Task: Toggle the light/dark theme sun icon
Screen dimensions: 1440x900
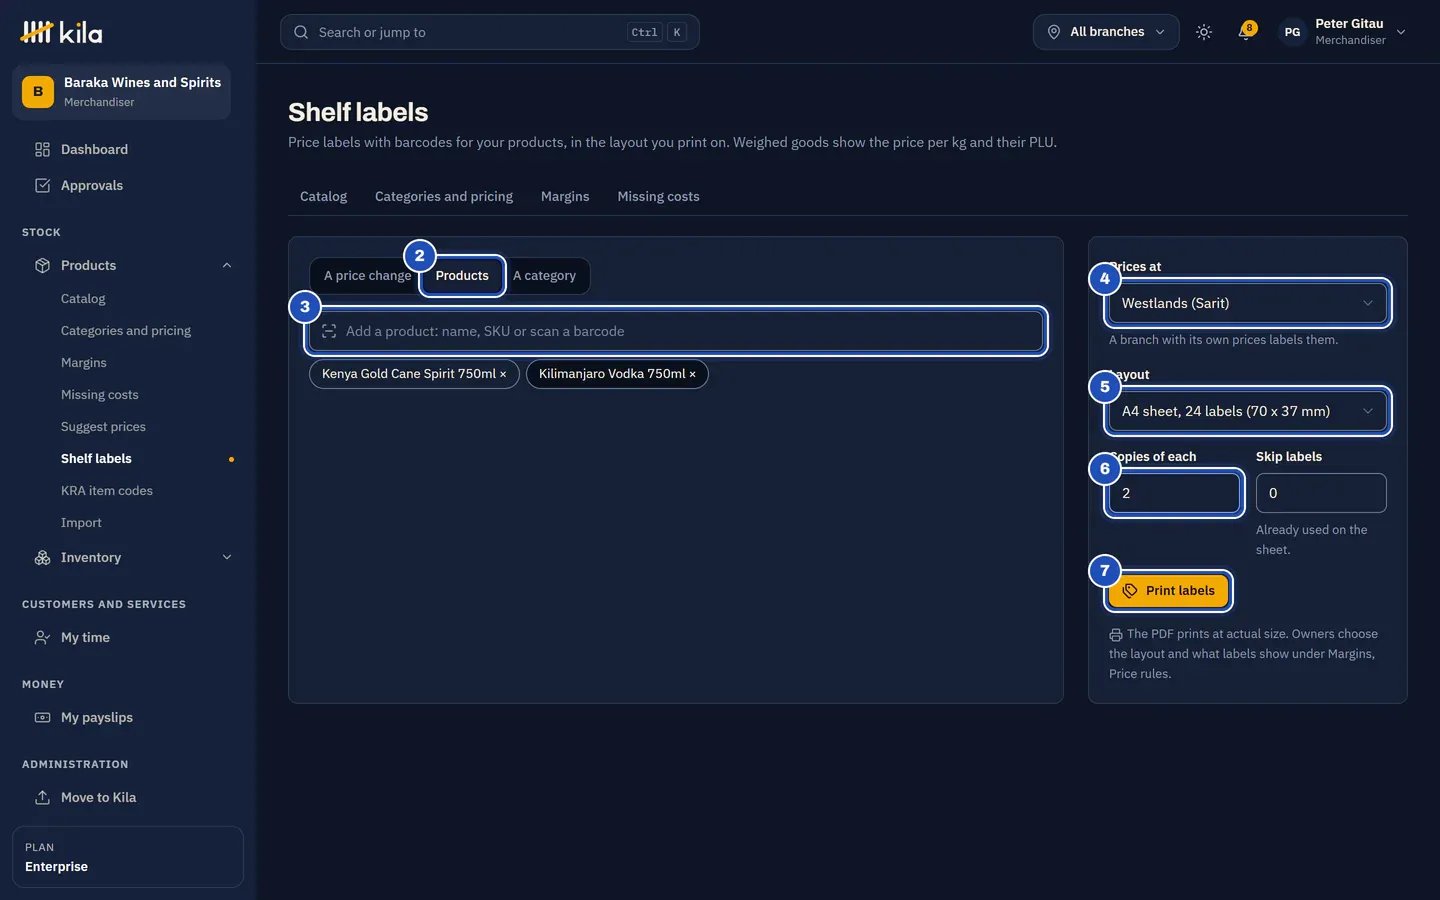Action: [x=1204, y=32]
